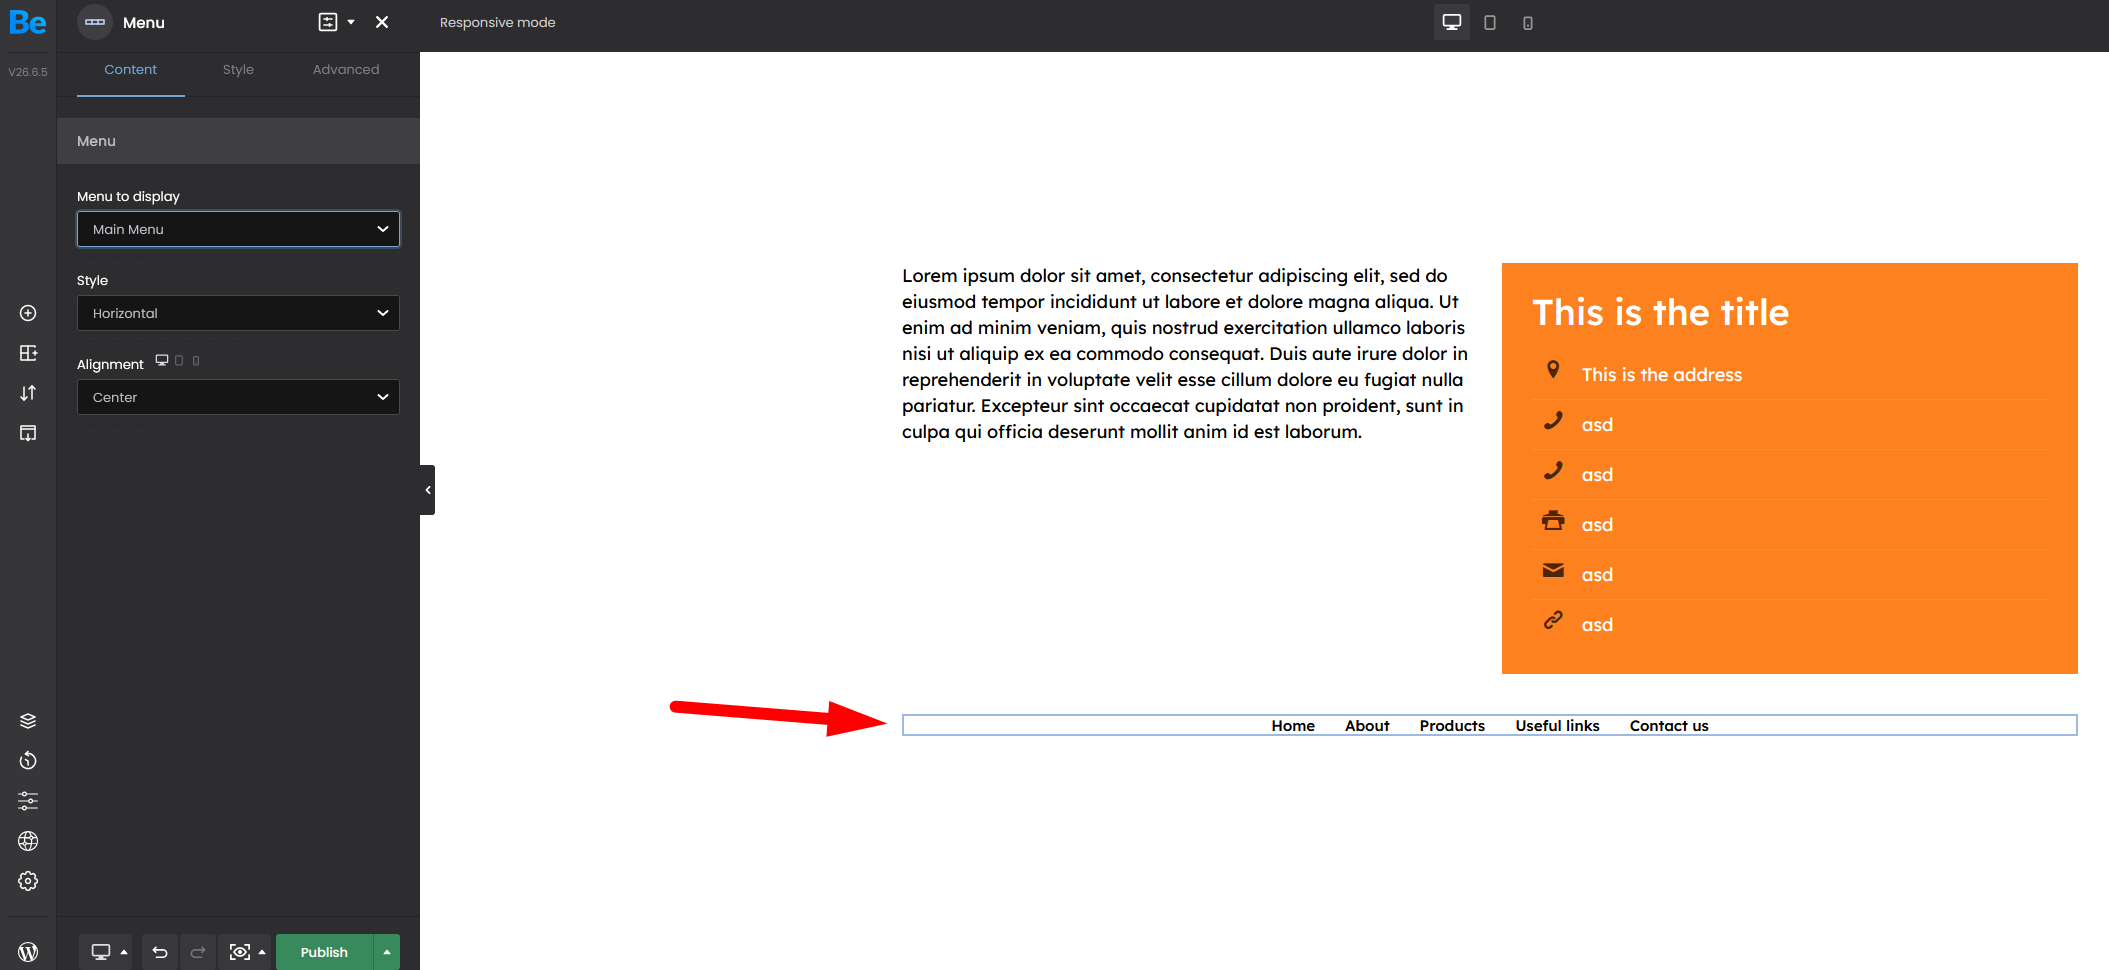Click the Useful links menu item

tap(1557, 726)
